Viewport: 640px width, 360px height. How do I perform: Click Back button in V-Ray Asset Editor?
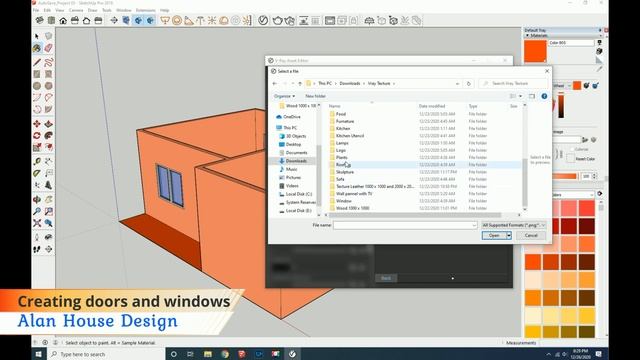point(386,278)
